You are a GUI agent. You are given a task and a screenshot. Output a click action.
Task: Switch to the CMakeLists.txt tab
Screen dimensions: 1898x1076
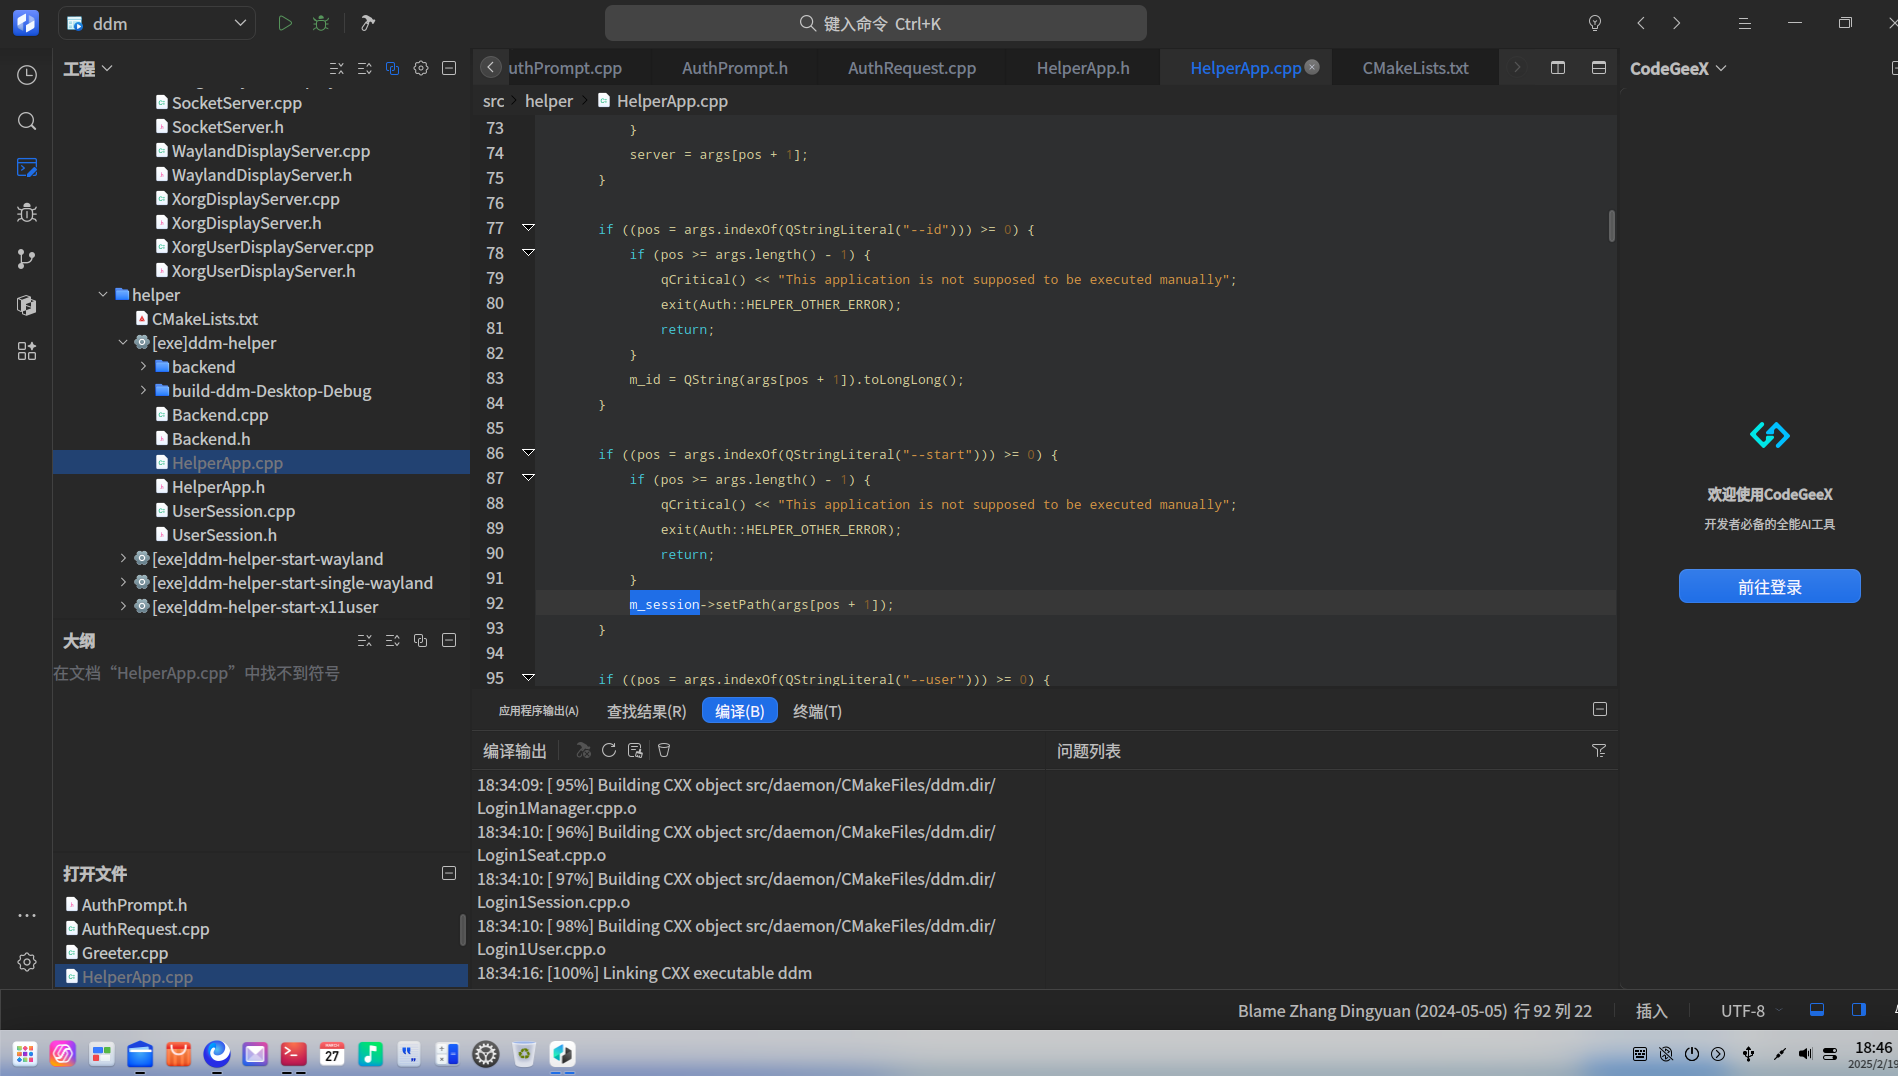pyautogui.click(x=1415, y=68)
